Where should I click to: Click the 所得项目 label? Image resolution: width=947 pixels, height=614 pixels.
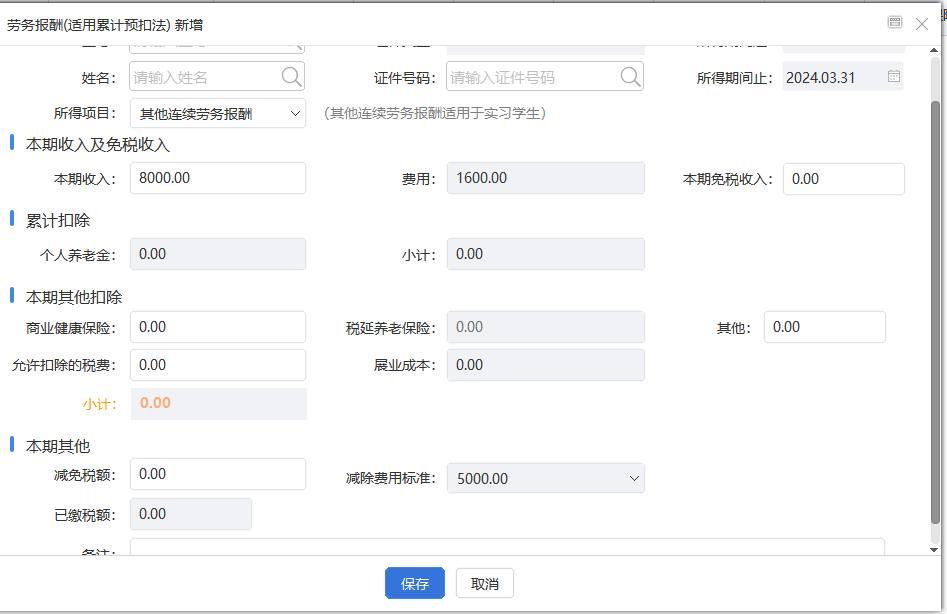pos(85,114)
